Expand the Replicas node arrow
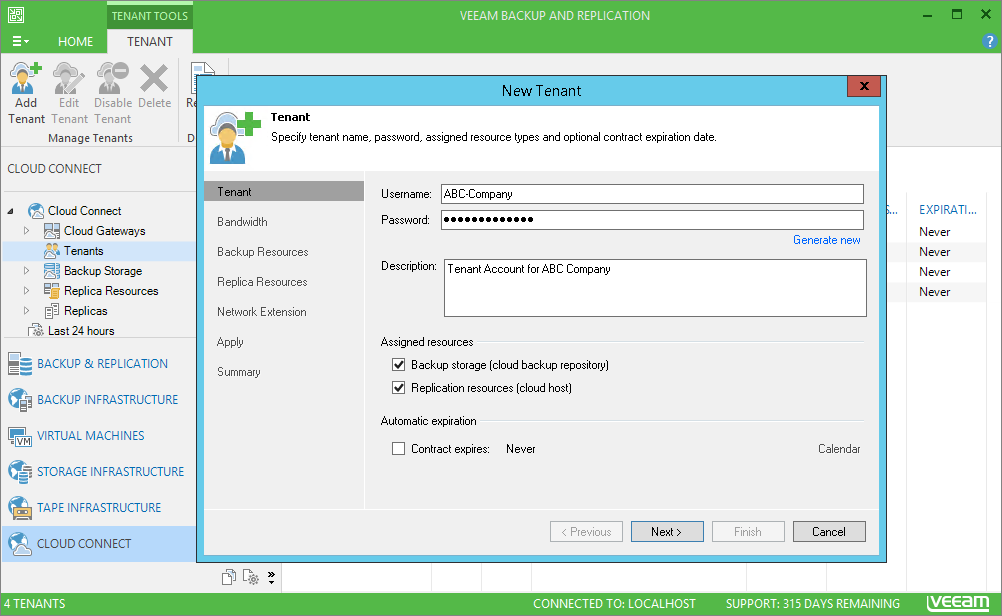Image resolution: width=1002 pixels, height=616 pixels. pos(26,311)
